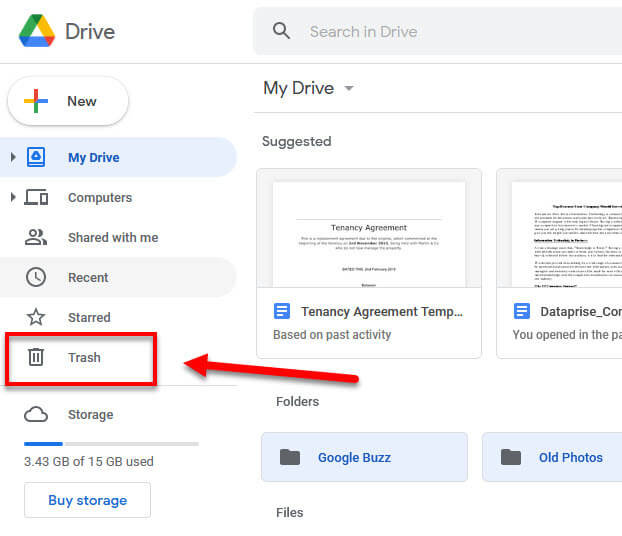
Task: Click the My Drive sidebar icon
Action: [36, 157]
